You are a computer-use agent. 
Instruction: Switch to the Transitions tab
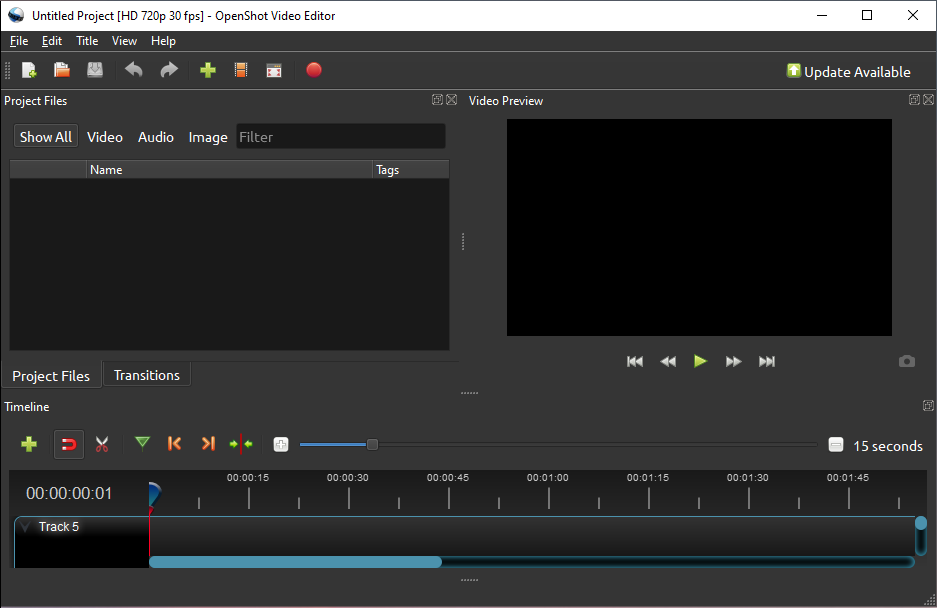point(147,375)
